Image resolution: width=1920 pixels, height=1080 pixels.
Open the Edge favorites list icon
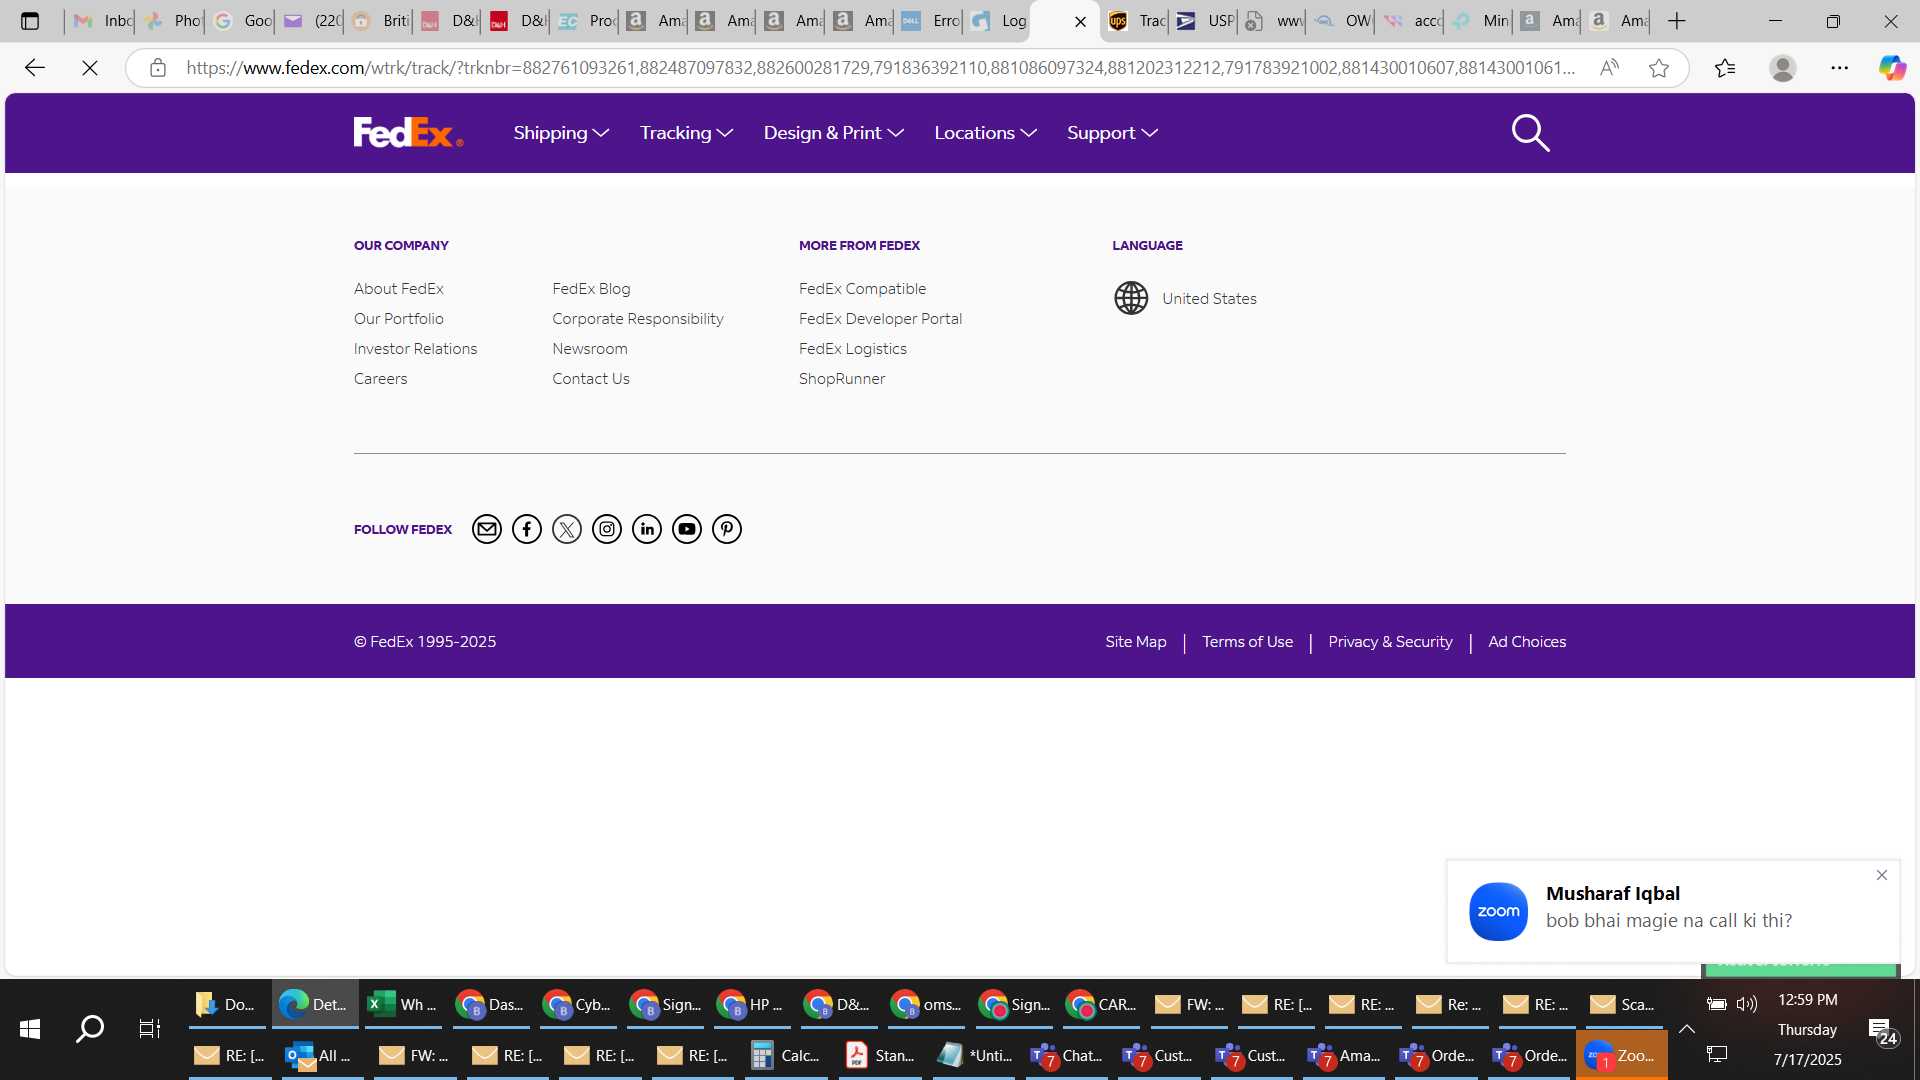click(x=1725, y=68)
